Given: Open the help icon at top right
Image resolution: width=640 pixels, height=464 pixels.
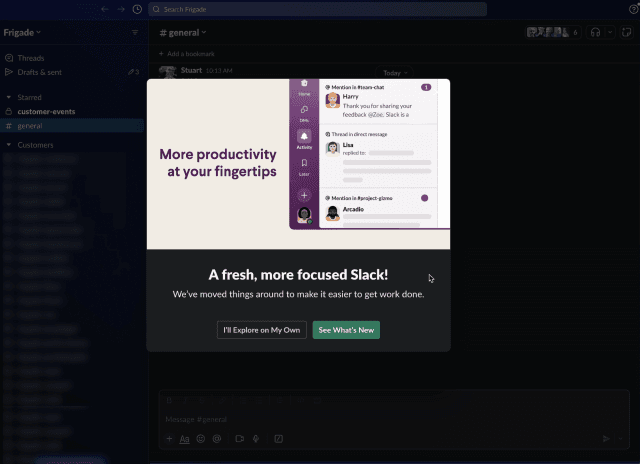Looking at the screenshot, I should pyautogui.click(x=633, y=9).
